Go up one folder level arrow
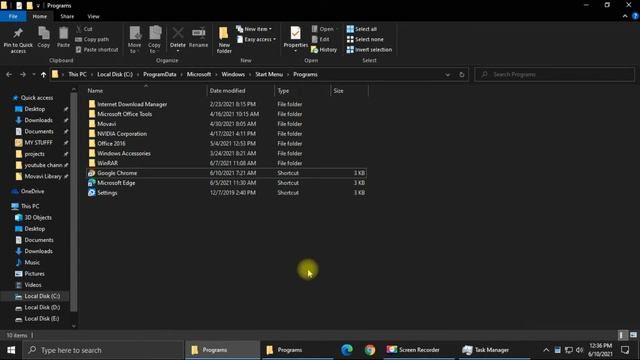The image size is (640, 360). point(43,75)
